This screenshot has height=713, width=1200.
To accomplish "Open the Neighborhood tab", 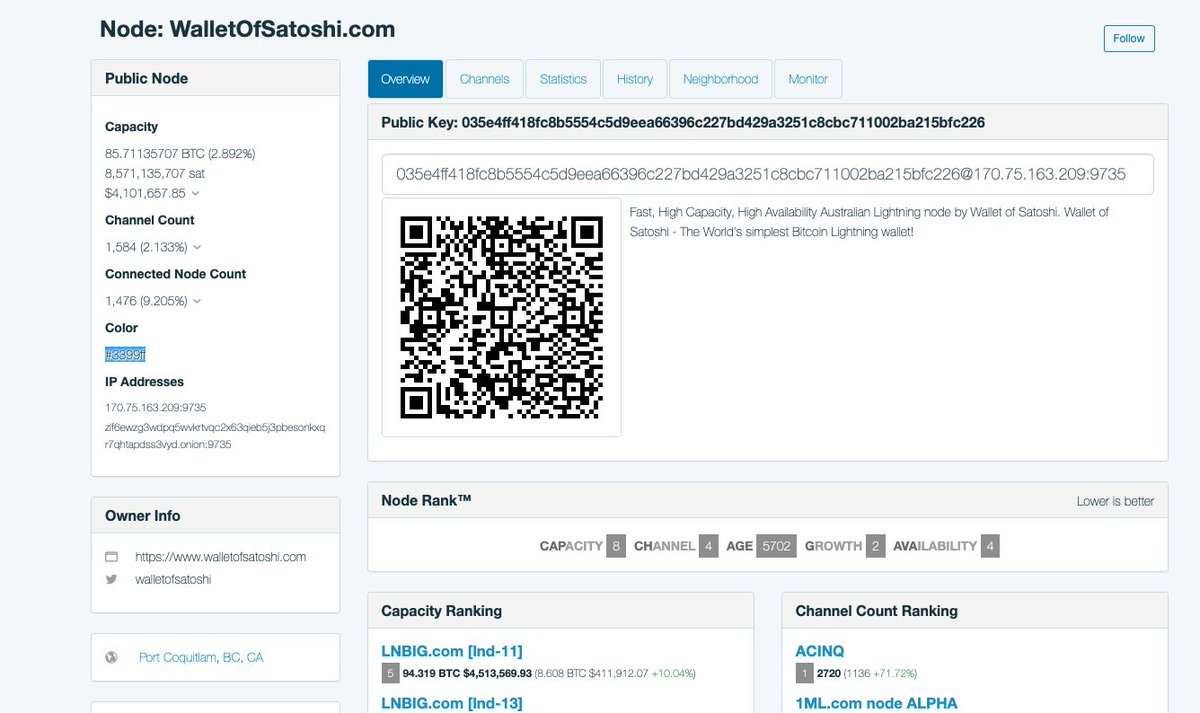I will coord(720,79).
